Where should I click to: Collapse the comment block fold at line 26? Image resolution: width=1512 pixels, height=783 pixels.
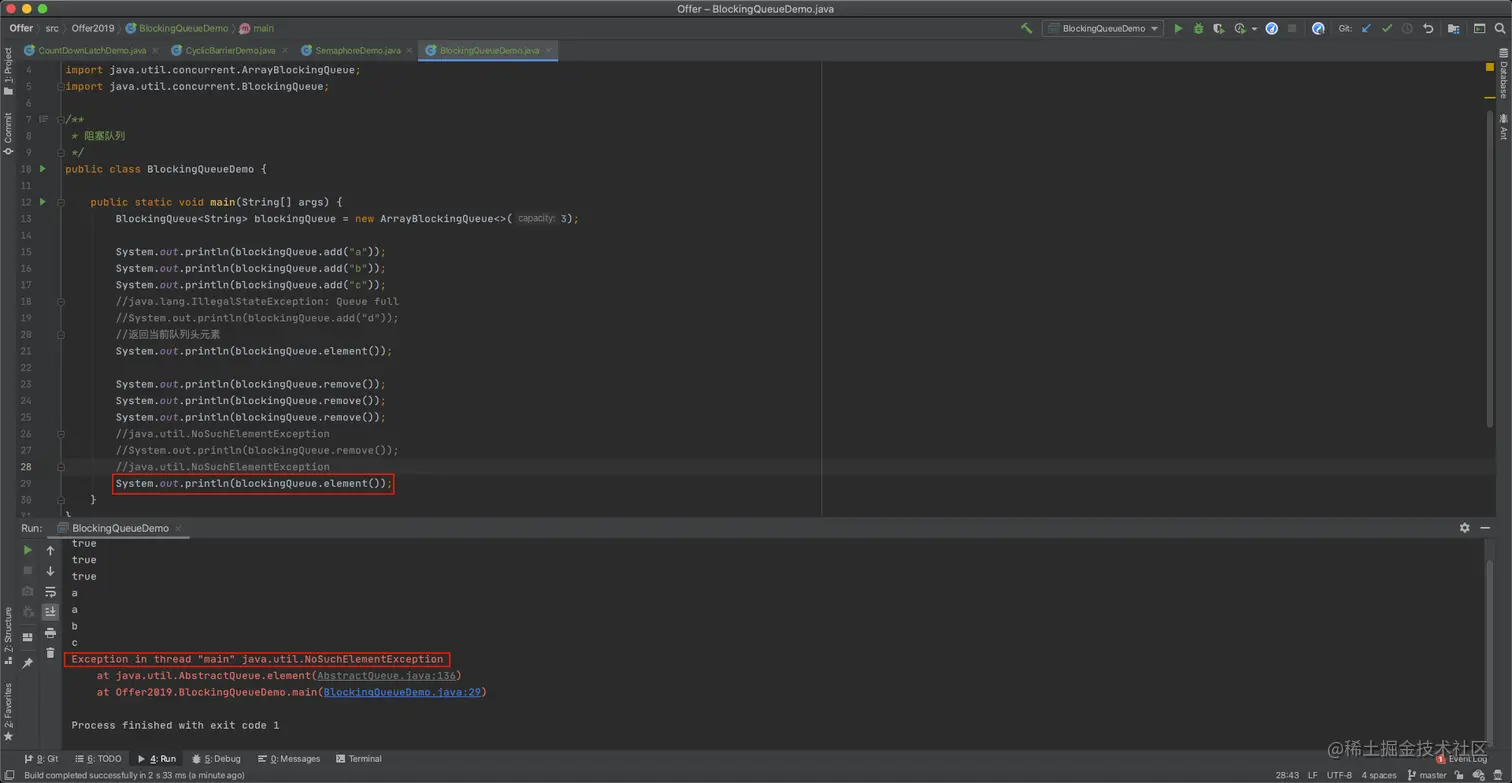(x=61, y=434)
